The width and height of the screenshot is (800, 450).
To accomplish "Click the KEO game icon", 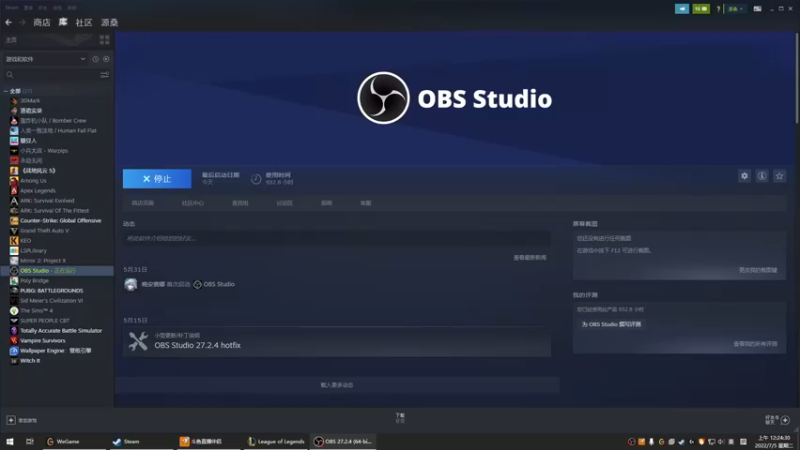I will (x=14, y=240).
